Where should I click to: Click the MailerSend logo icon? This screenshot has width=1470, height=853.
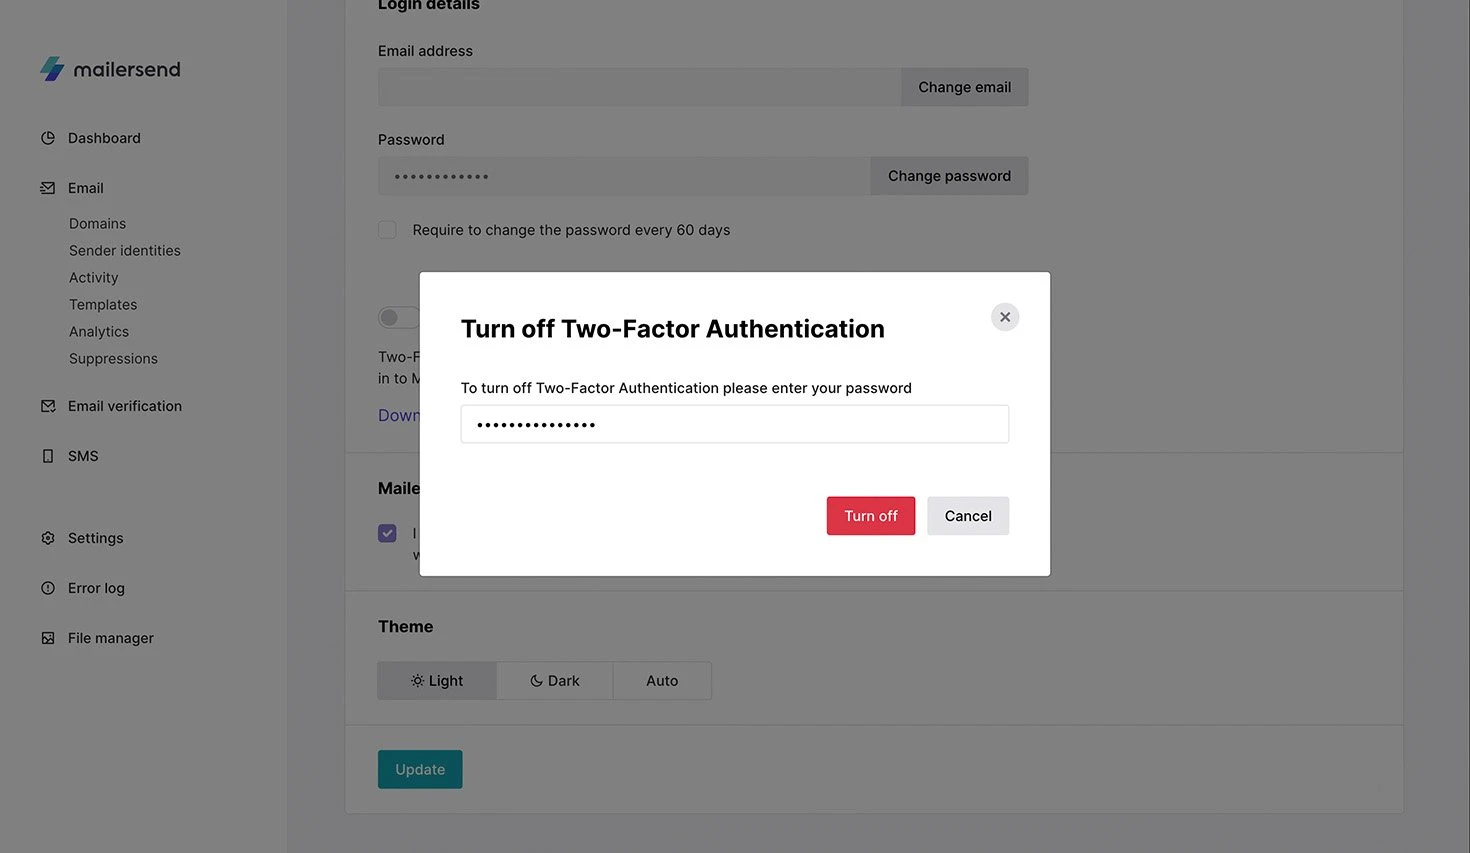(52, 69)
